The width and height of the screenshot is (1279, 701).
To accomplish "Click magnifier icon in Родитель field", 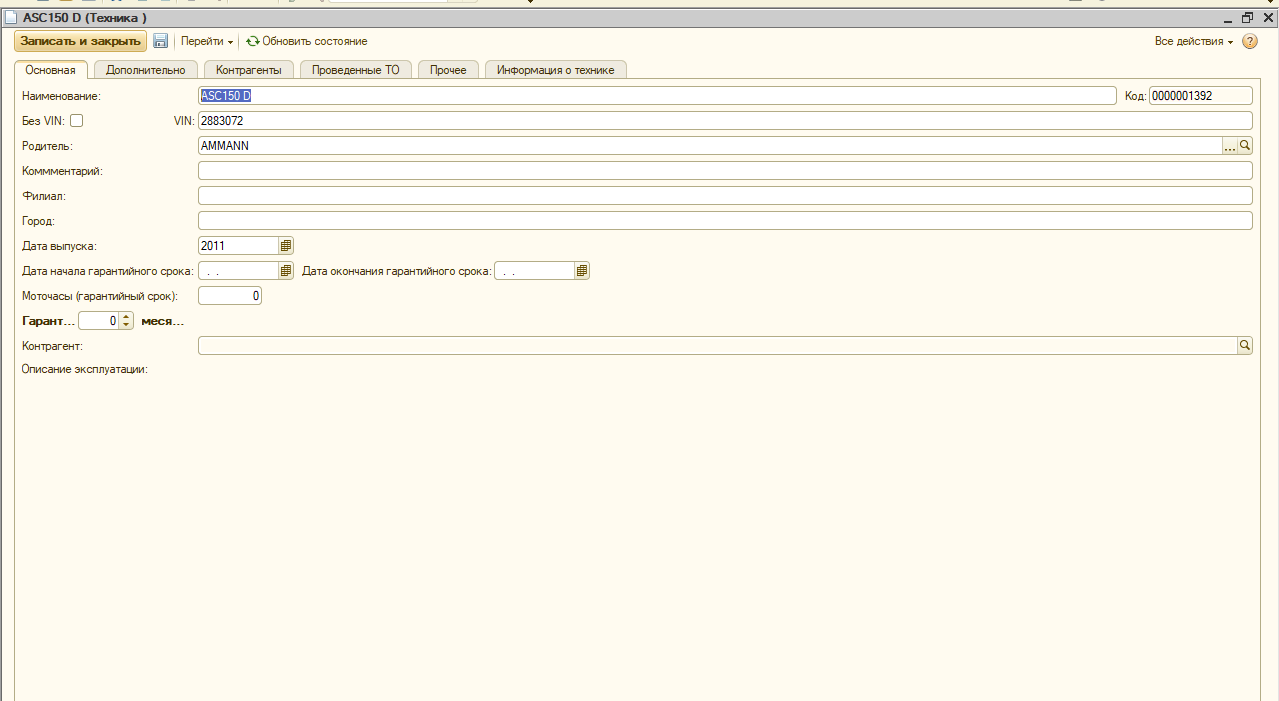I will click(x=1245, y=146).
